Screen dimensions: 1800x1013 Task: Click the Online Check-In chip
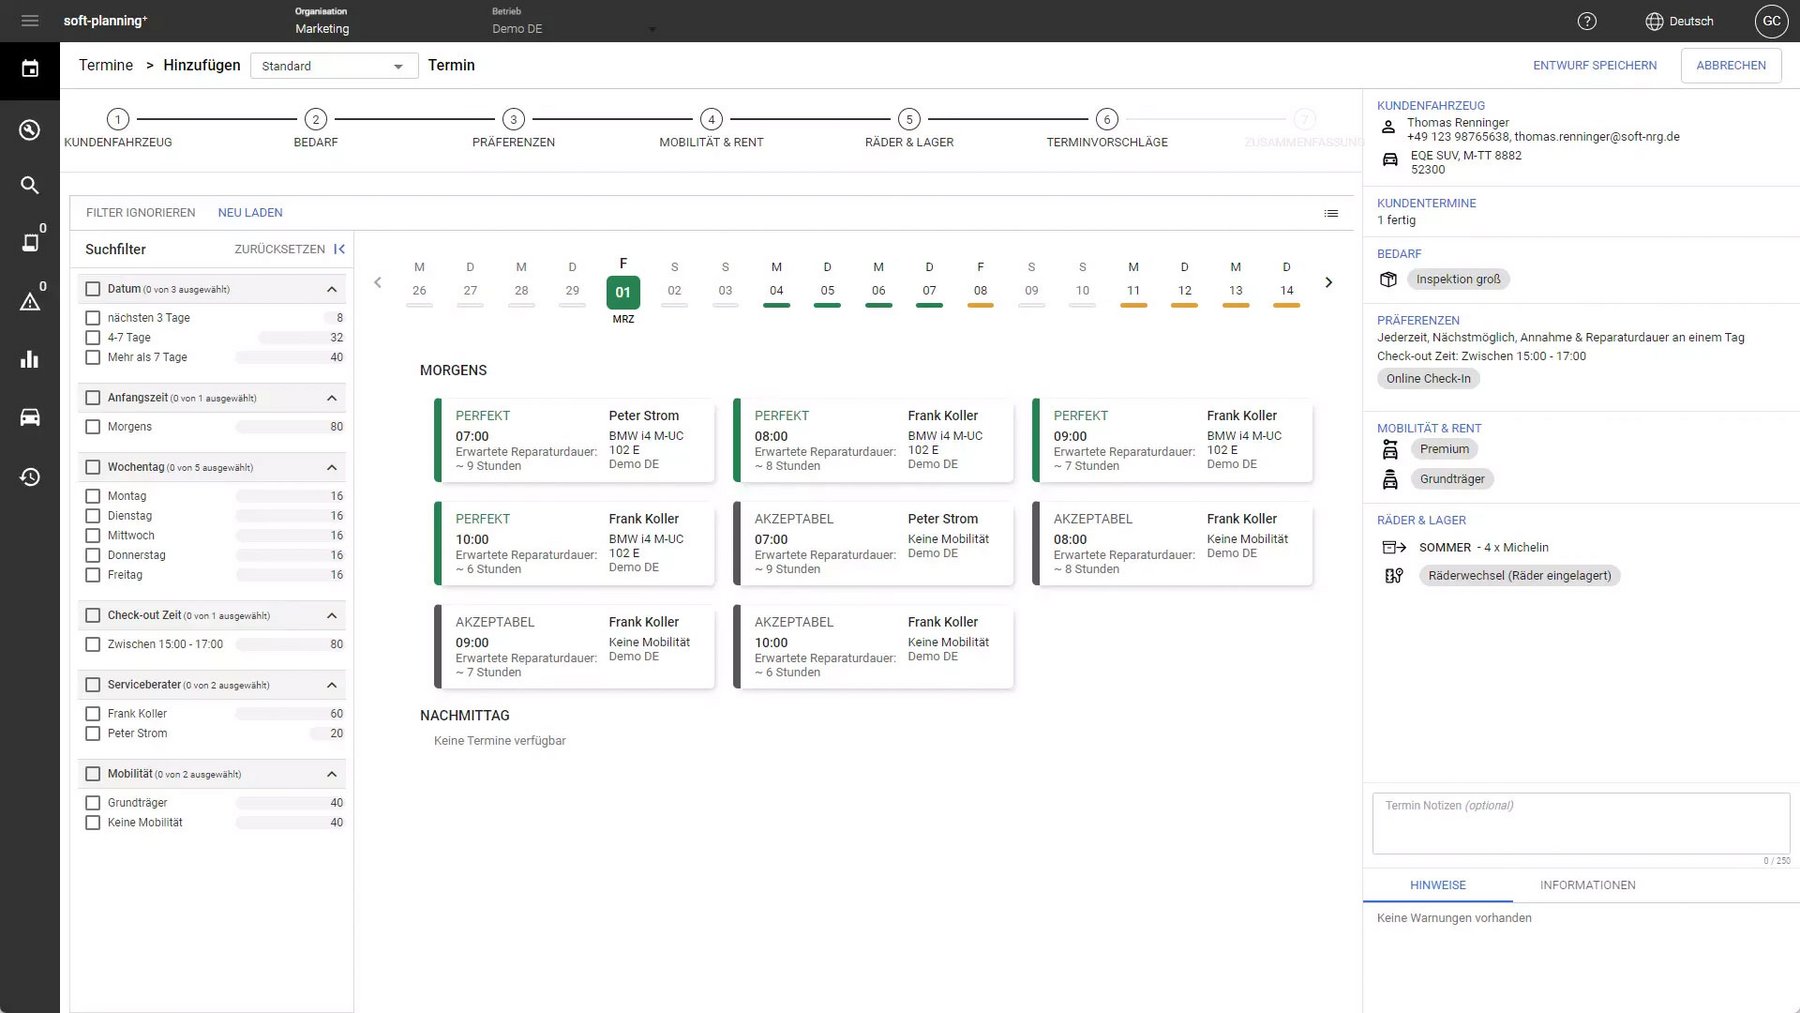coord(1428,379)
